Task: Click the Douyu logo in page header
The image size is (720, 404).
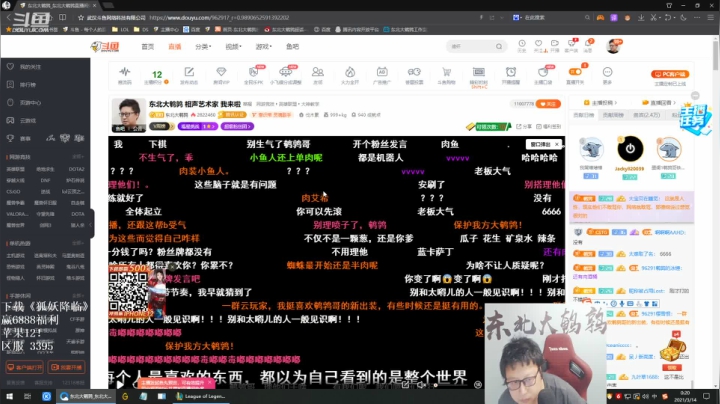Action: [x=105, y=46]
